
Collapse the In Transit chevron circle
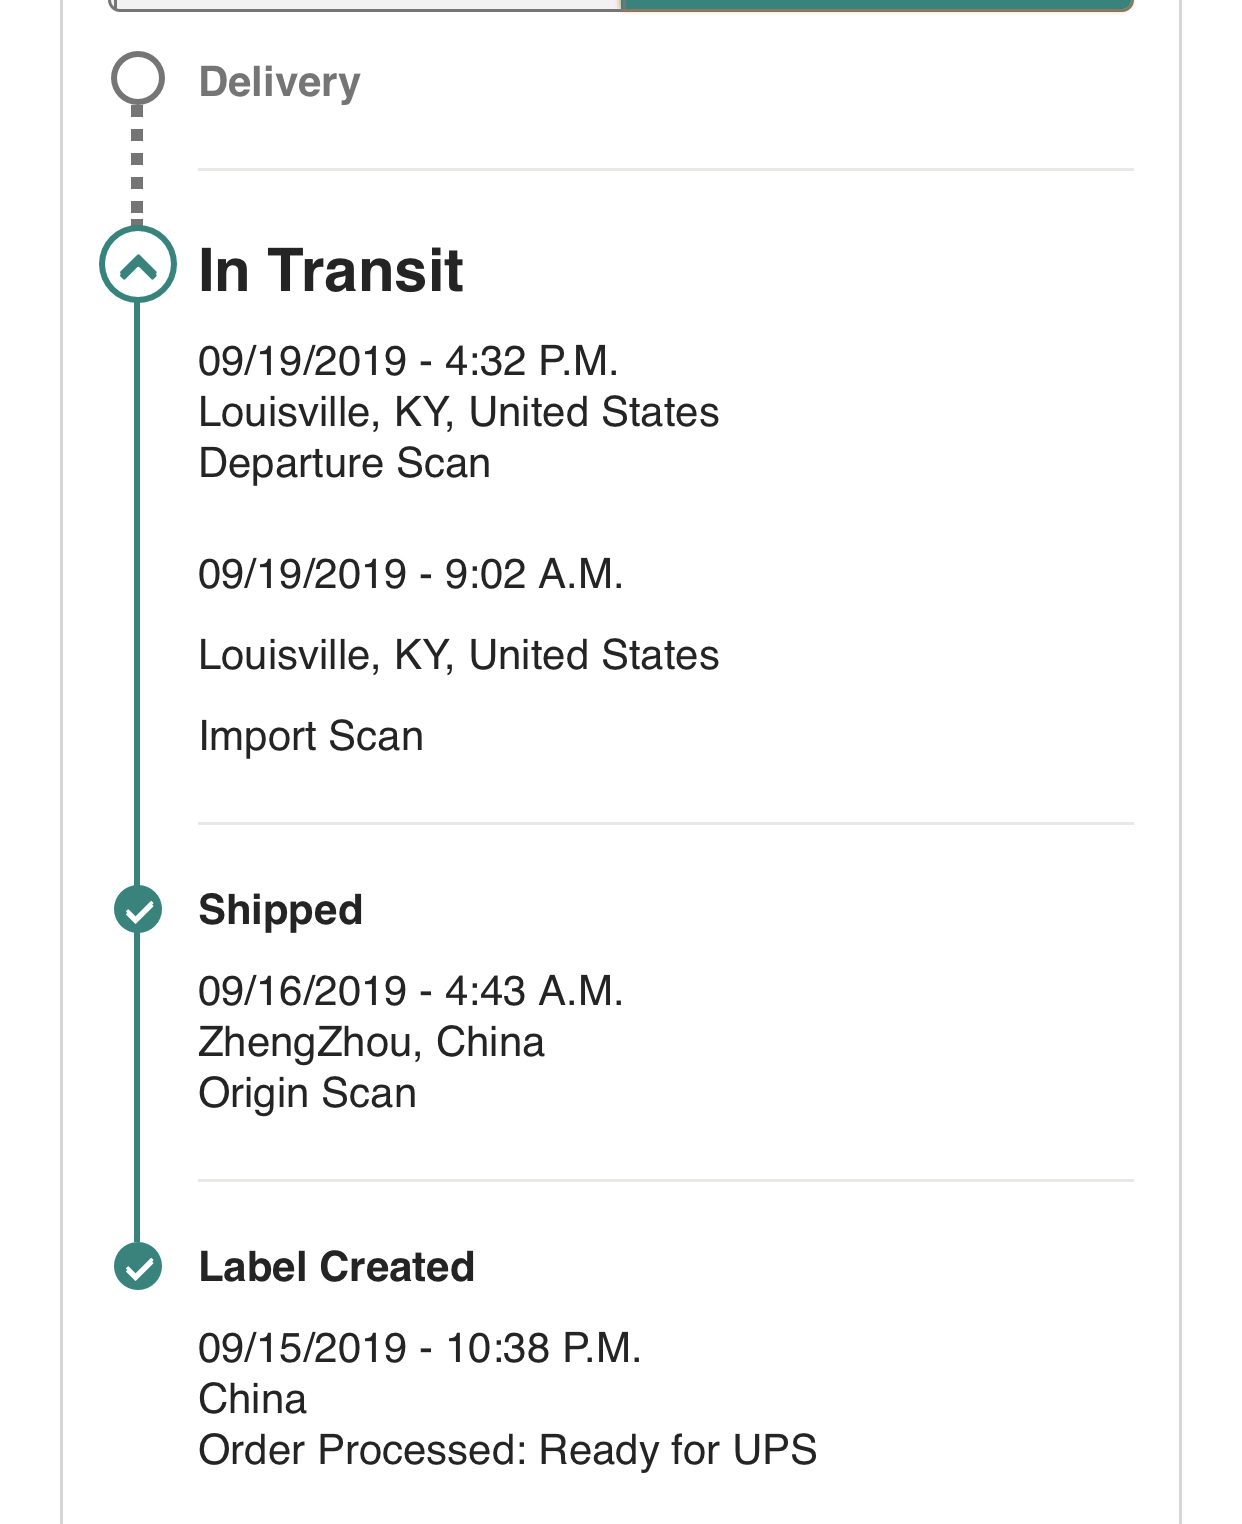pos(138,265)
